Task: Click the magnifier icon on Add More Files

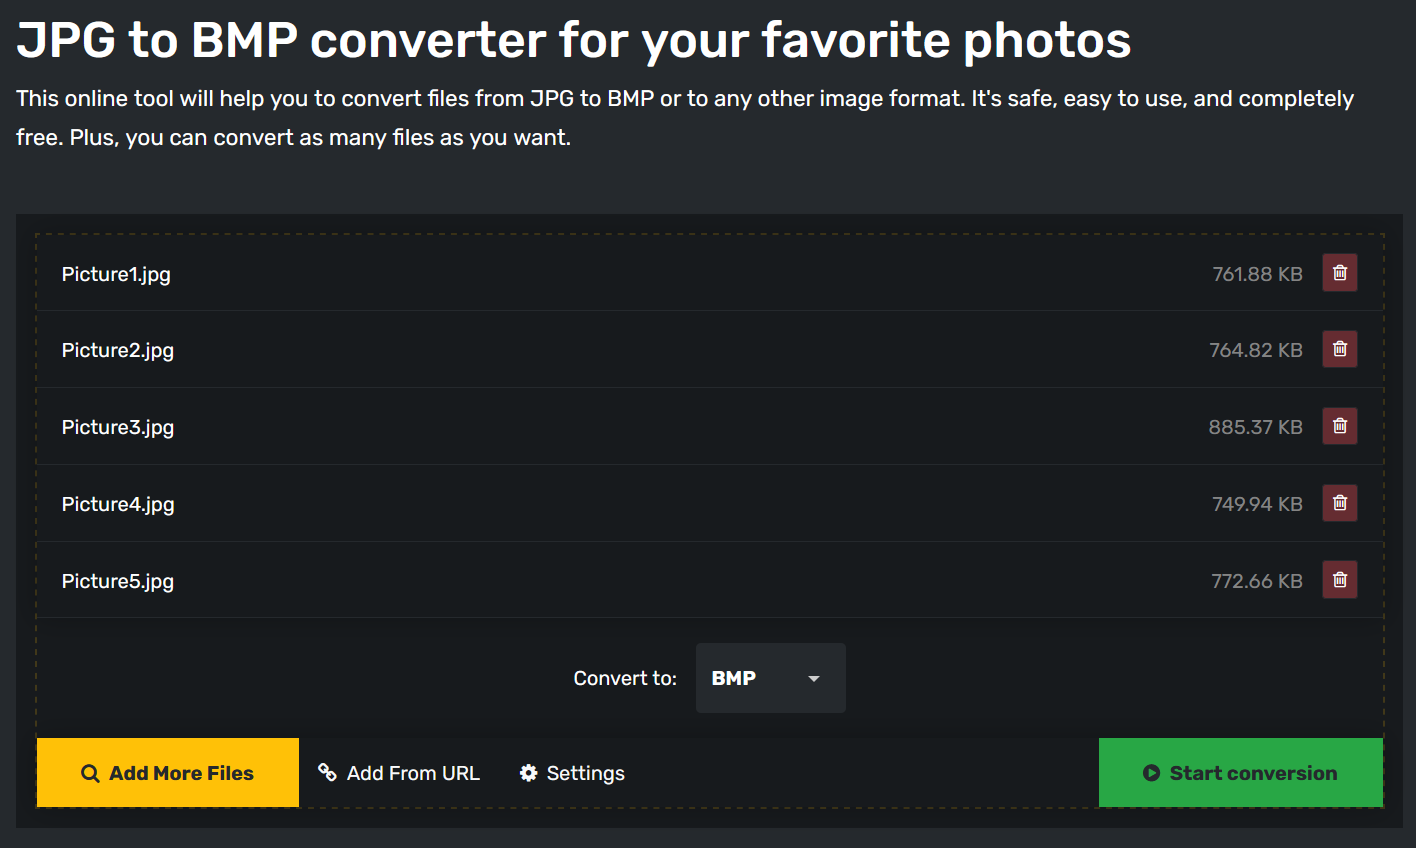Action: (x=90, y=773)
